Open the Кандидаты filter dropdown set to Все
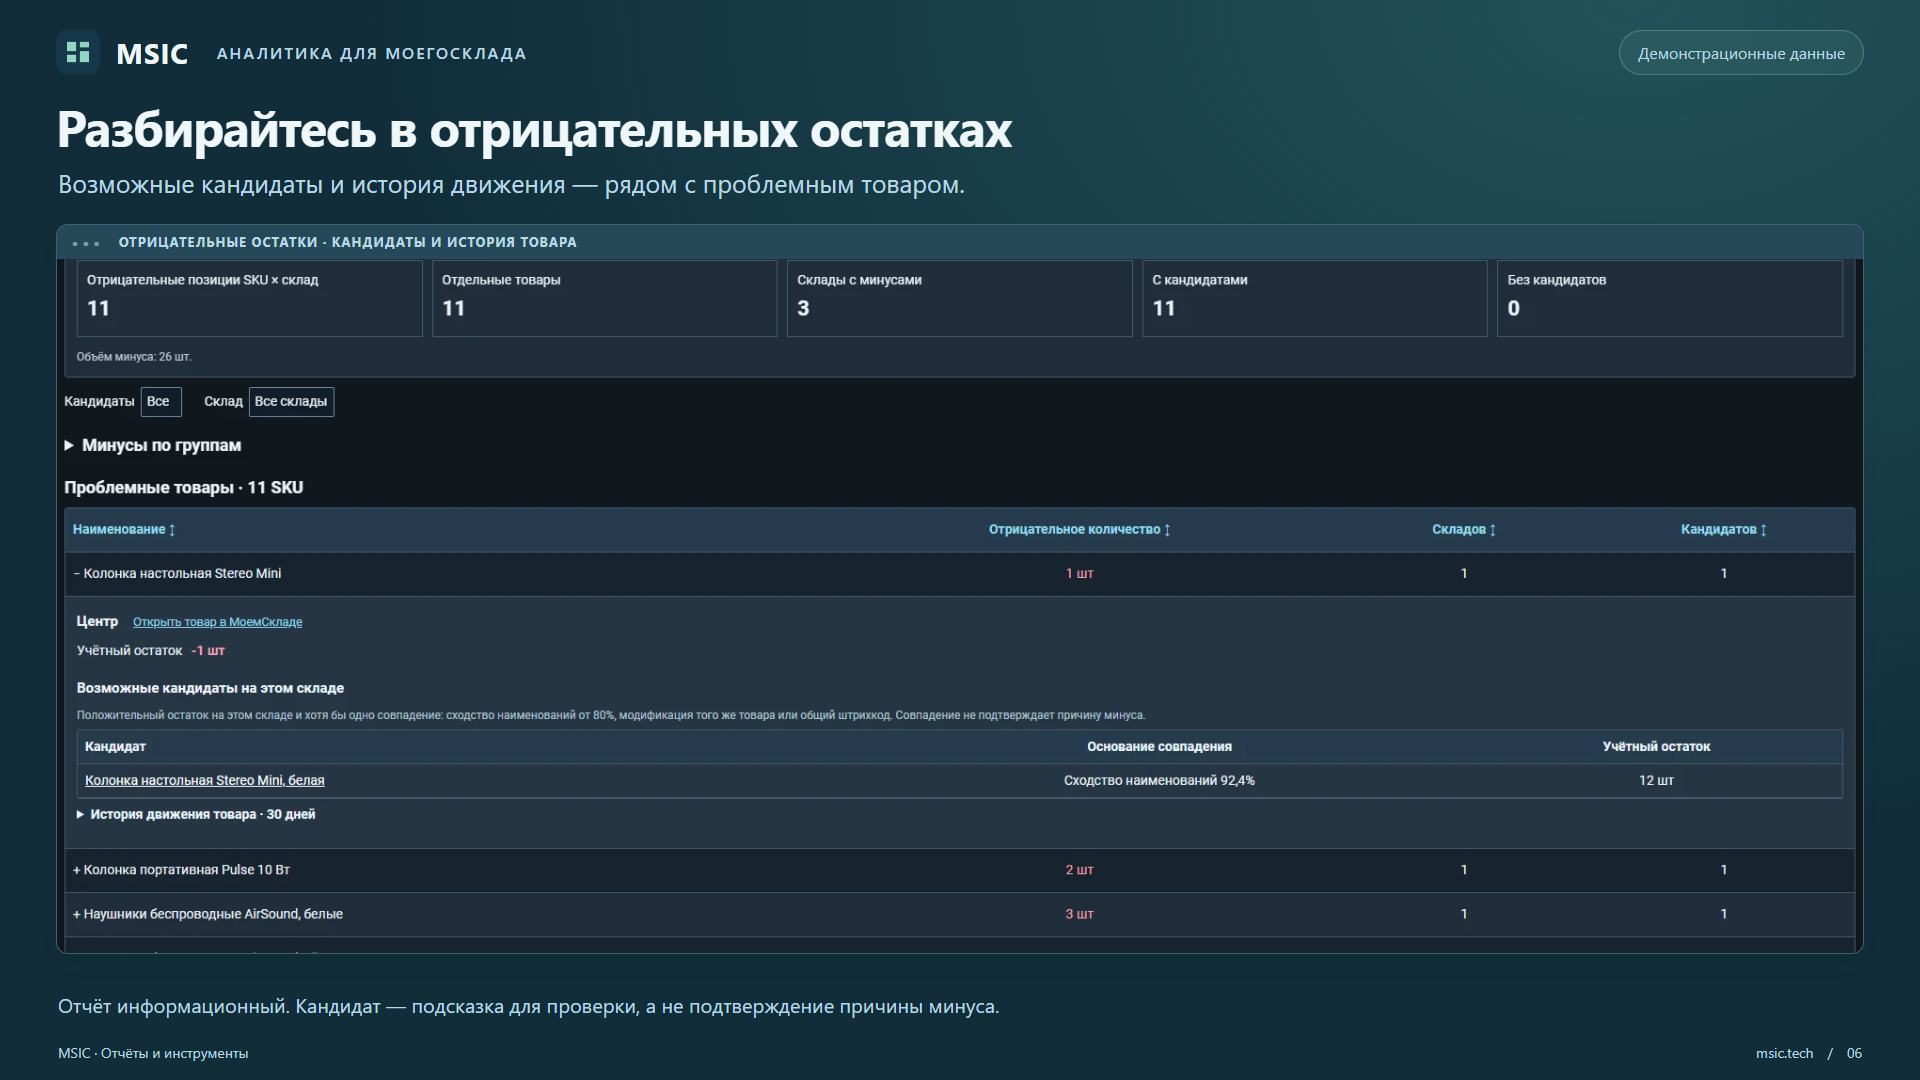The width and height of the screenshot is (1920, 1080). pos(161,401)
